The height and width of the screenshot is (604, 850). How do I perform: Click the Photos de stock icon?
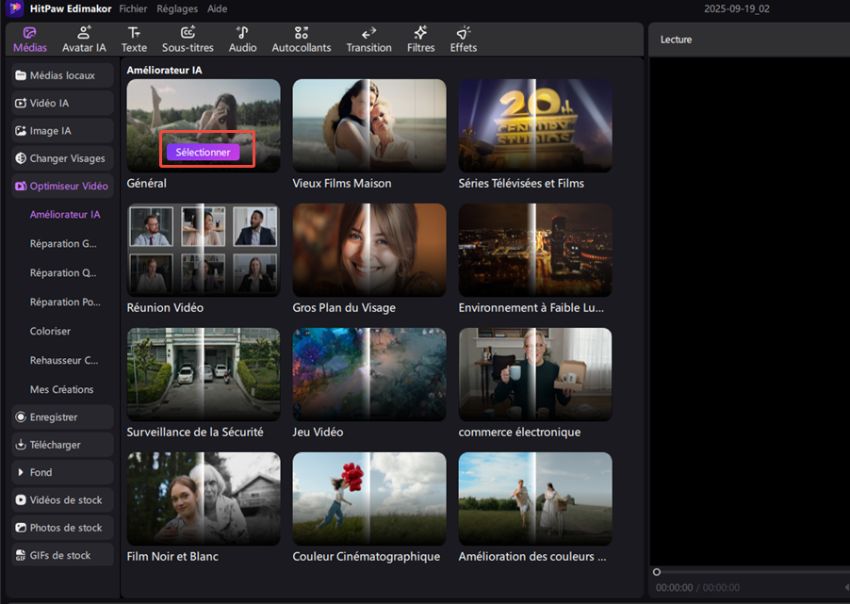[x=21, y=528]
